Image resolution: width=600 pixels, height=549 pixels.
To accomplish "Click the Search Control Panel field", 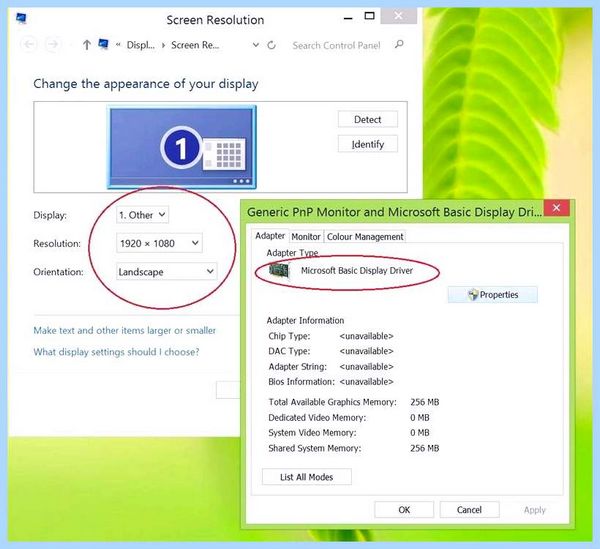I will [x=336, y=46].
